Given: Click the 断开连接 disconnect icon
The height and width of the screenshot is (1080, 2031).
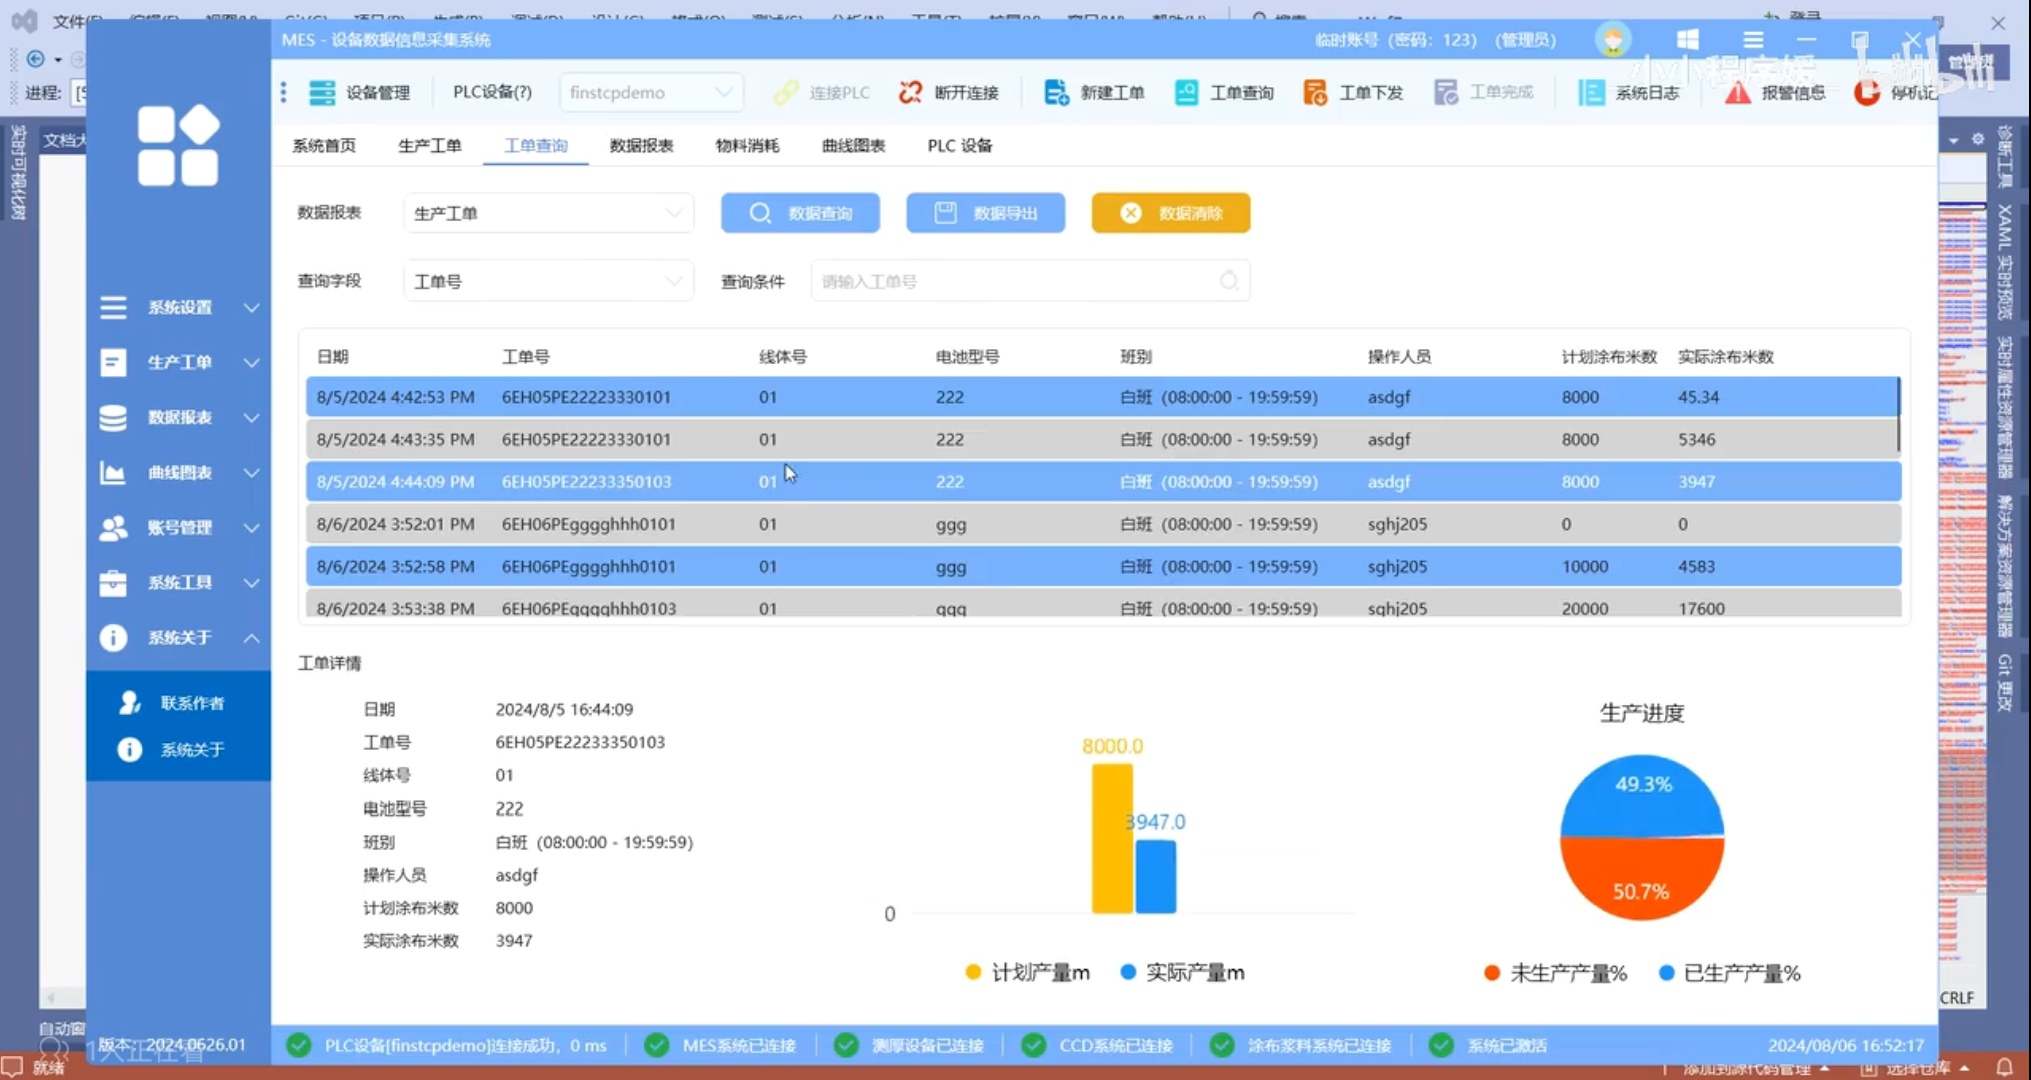Looking at the screenshot, I should pyautogui.click(x=910, y=92).
